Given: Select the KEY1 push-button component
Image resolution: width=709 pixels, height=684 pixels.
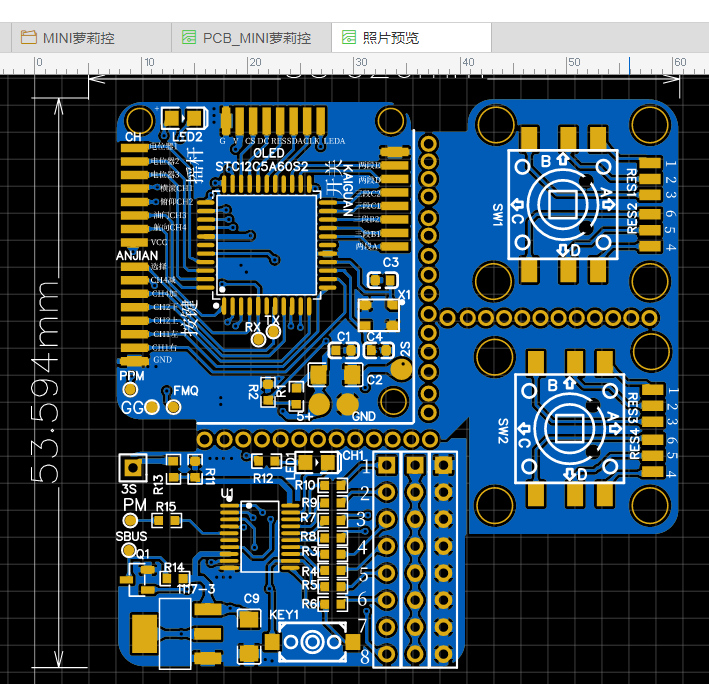Looking at the screenshot, I should point(311,640).
